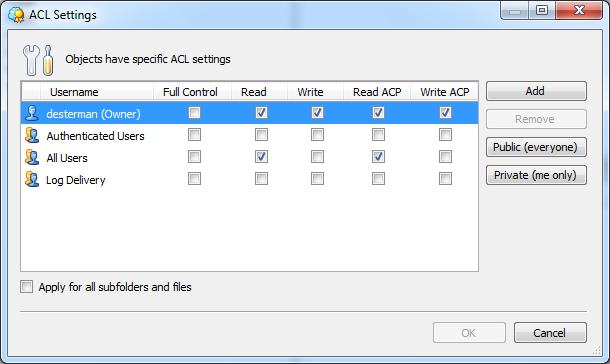The width and height of the screenshot is (610, 364).
Task: Select the Log Delivery row
Action: tap(249, 179)
